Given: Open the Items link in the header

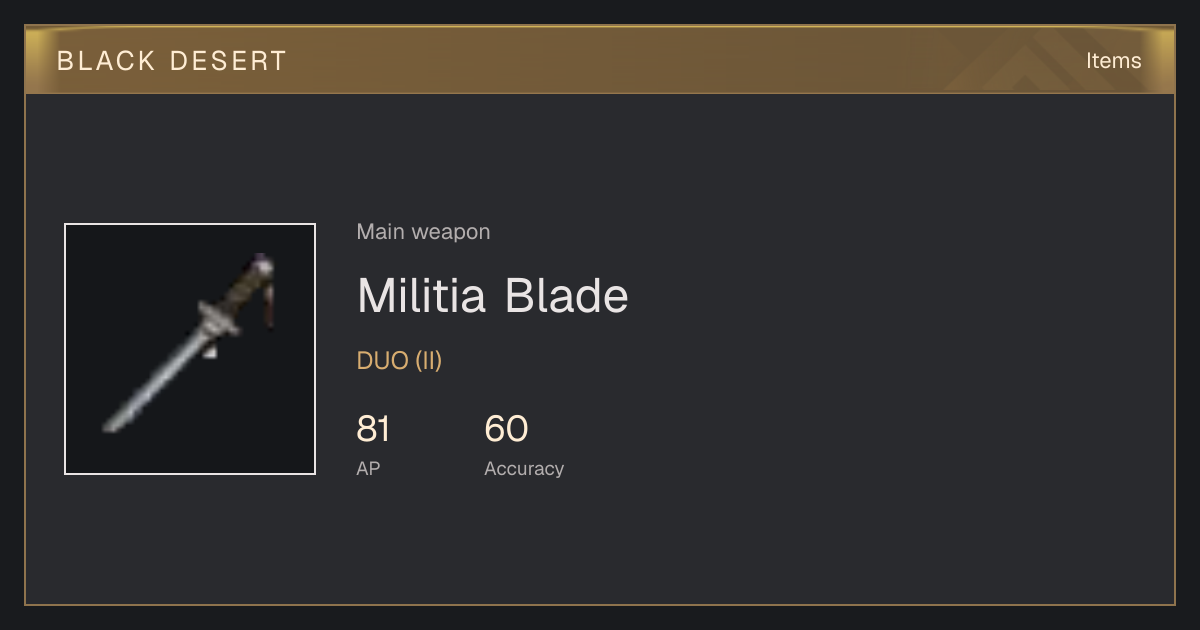Looking at the screenshot, I should point(1113,61).
